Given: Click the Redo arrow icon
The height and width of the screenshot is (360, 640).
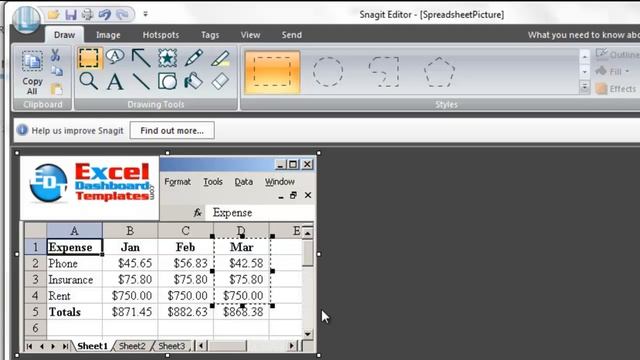Looking at the screenshot, I should pyautogui.click(x=122, y=15).
